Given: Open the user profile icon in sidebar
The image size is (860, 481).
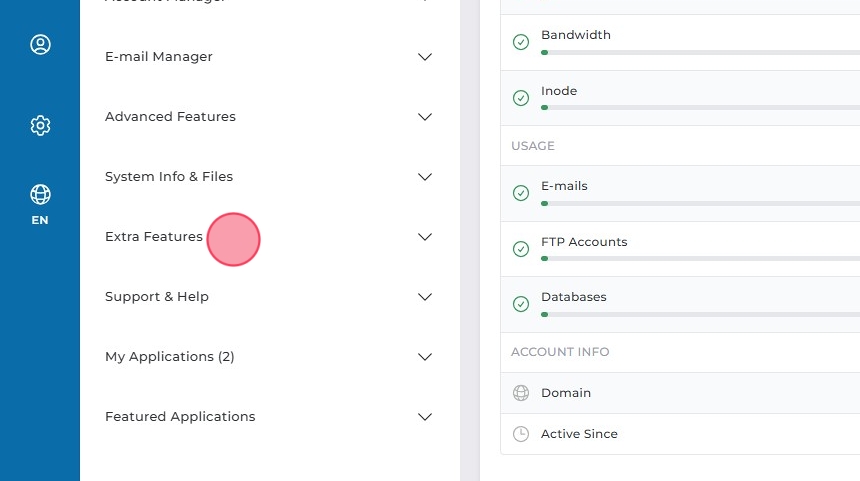Looking at the screenshot, I should 40,45.
